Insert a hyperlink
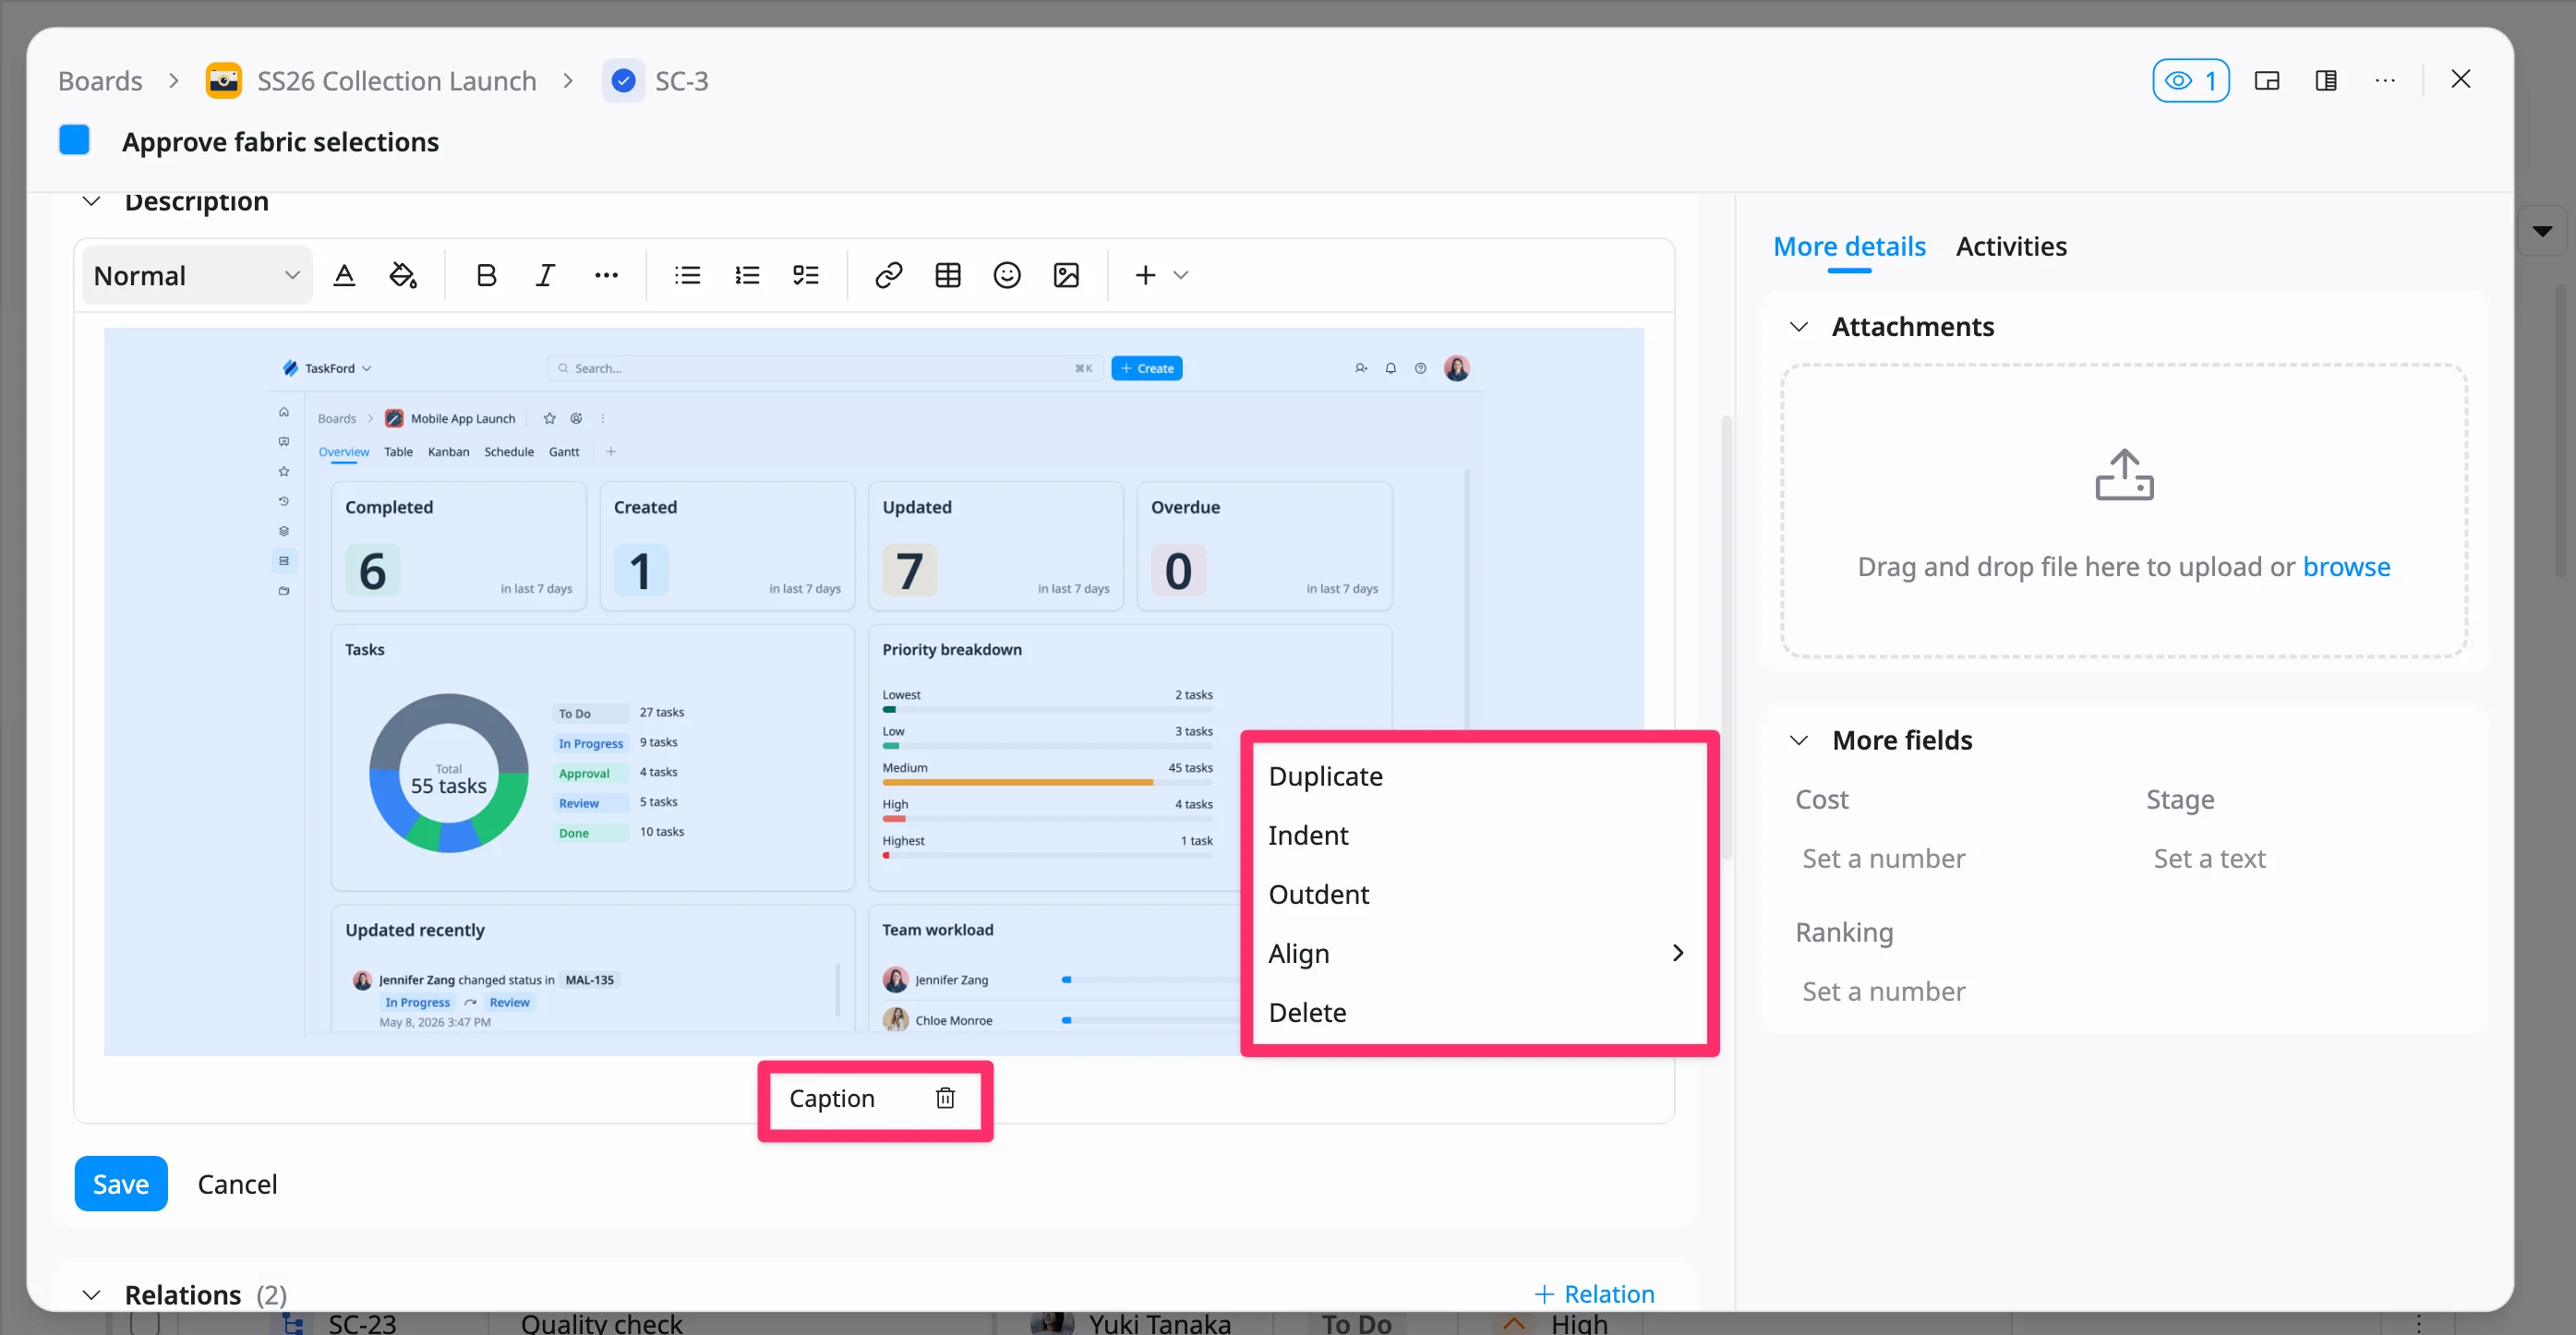This screenshot has height=1335, width=2576. pyautogui.click(x=889, y=275)
